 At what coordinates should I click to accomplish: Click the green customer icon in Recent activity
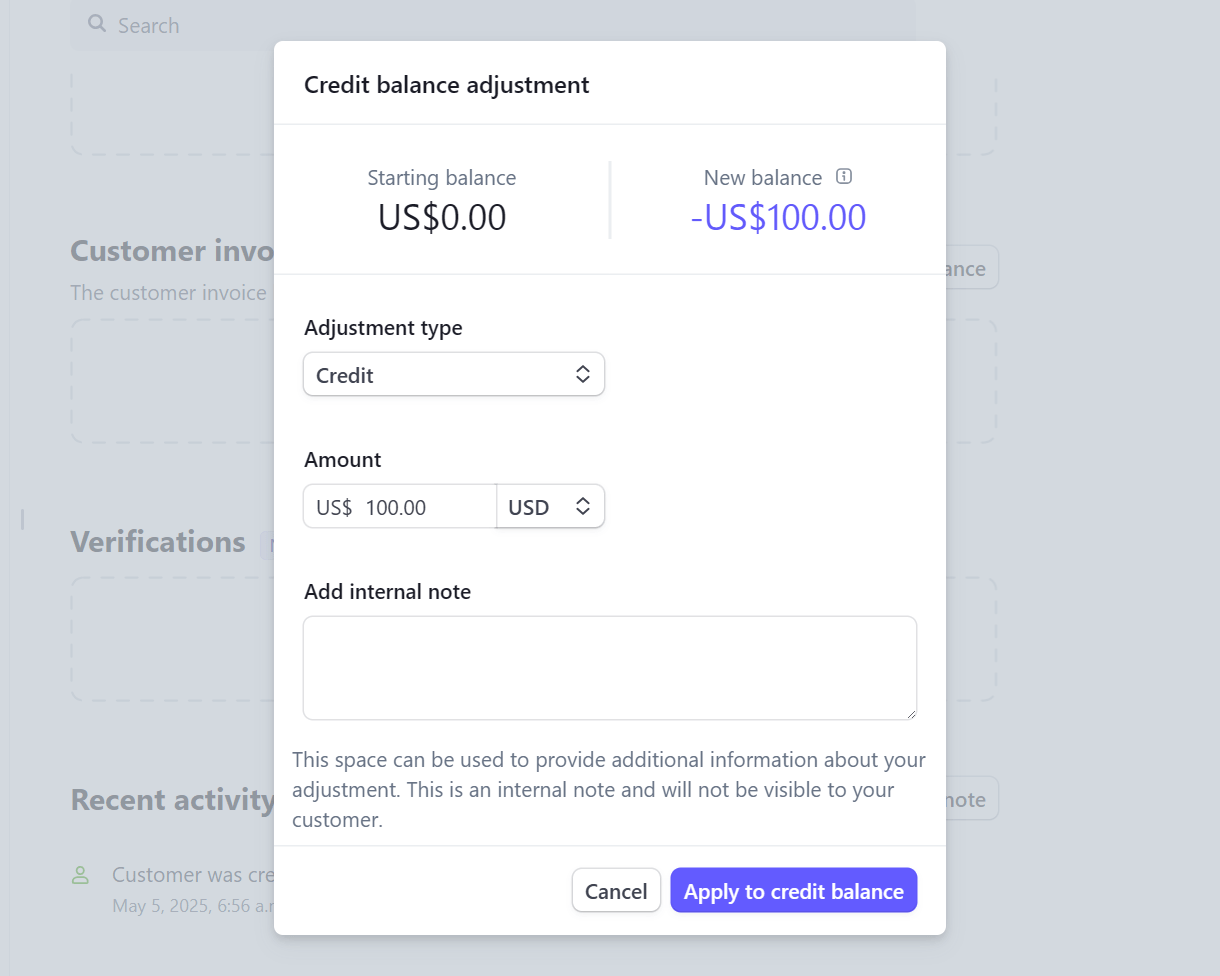[x=80, y=875]
